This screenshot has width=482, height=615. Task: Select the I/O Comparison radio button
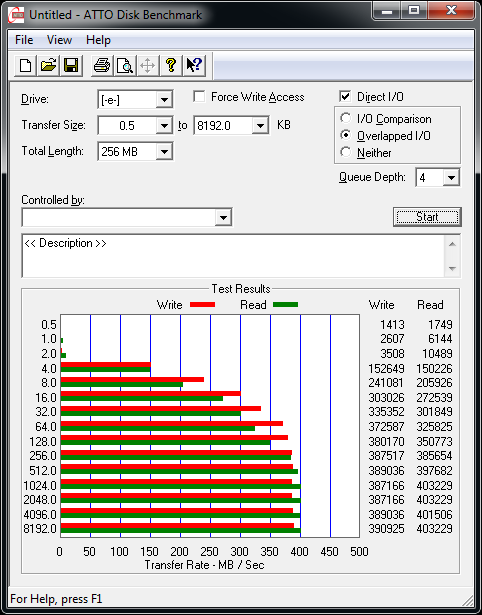tap(346, 118)
